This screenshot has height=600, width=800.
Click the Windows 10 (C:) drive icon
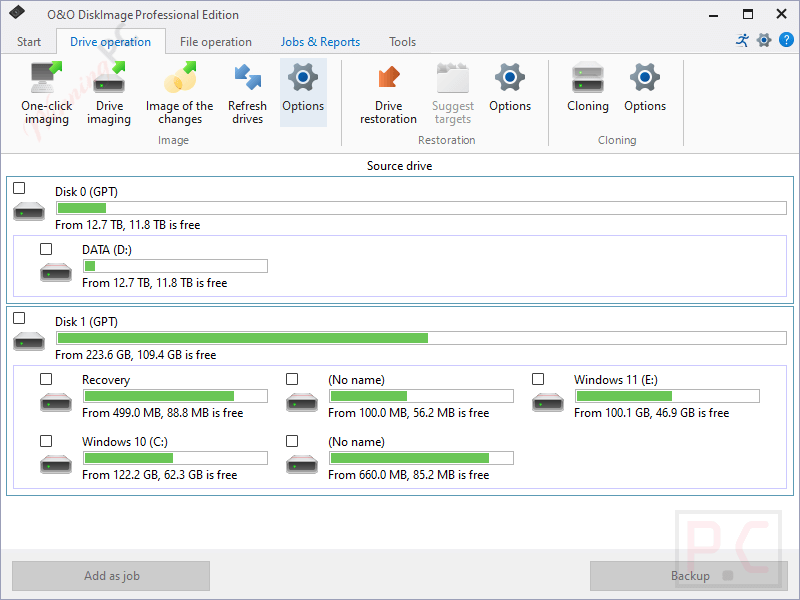pyautogui.click(x=56, y=464)
